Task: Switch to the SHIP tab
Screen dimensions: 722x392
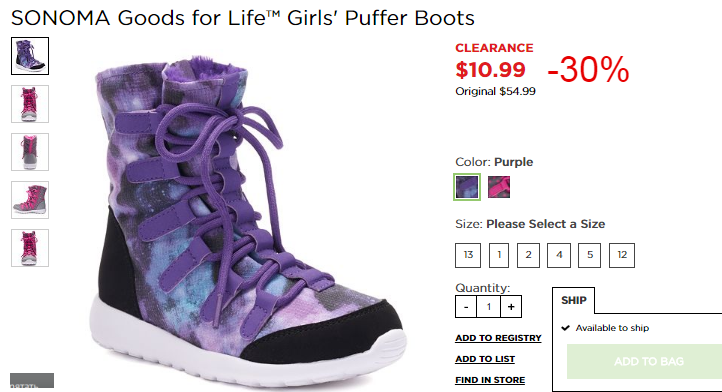Action: click(574, 300)
